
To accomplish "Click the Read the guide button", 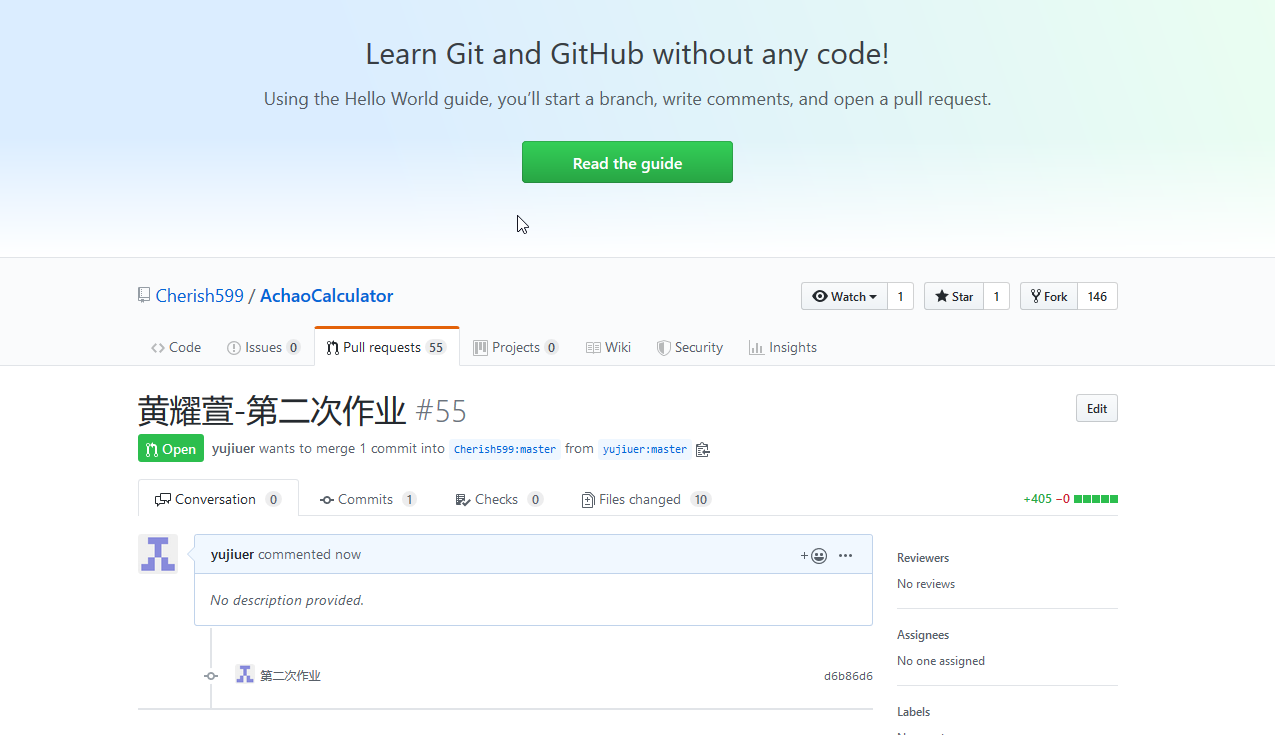I will [627, 162].
